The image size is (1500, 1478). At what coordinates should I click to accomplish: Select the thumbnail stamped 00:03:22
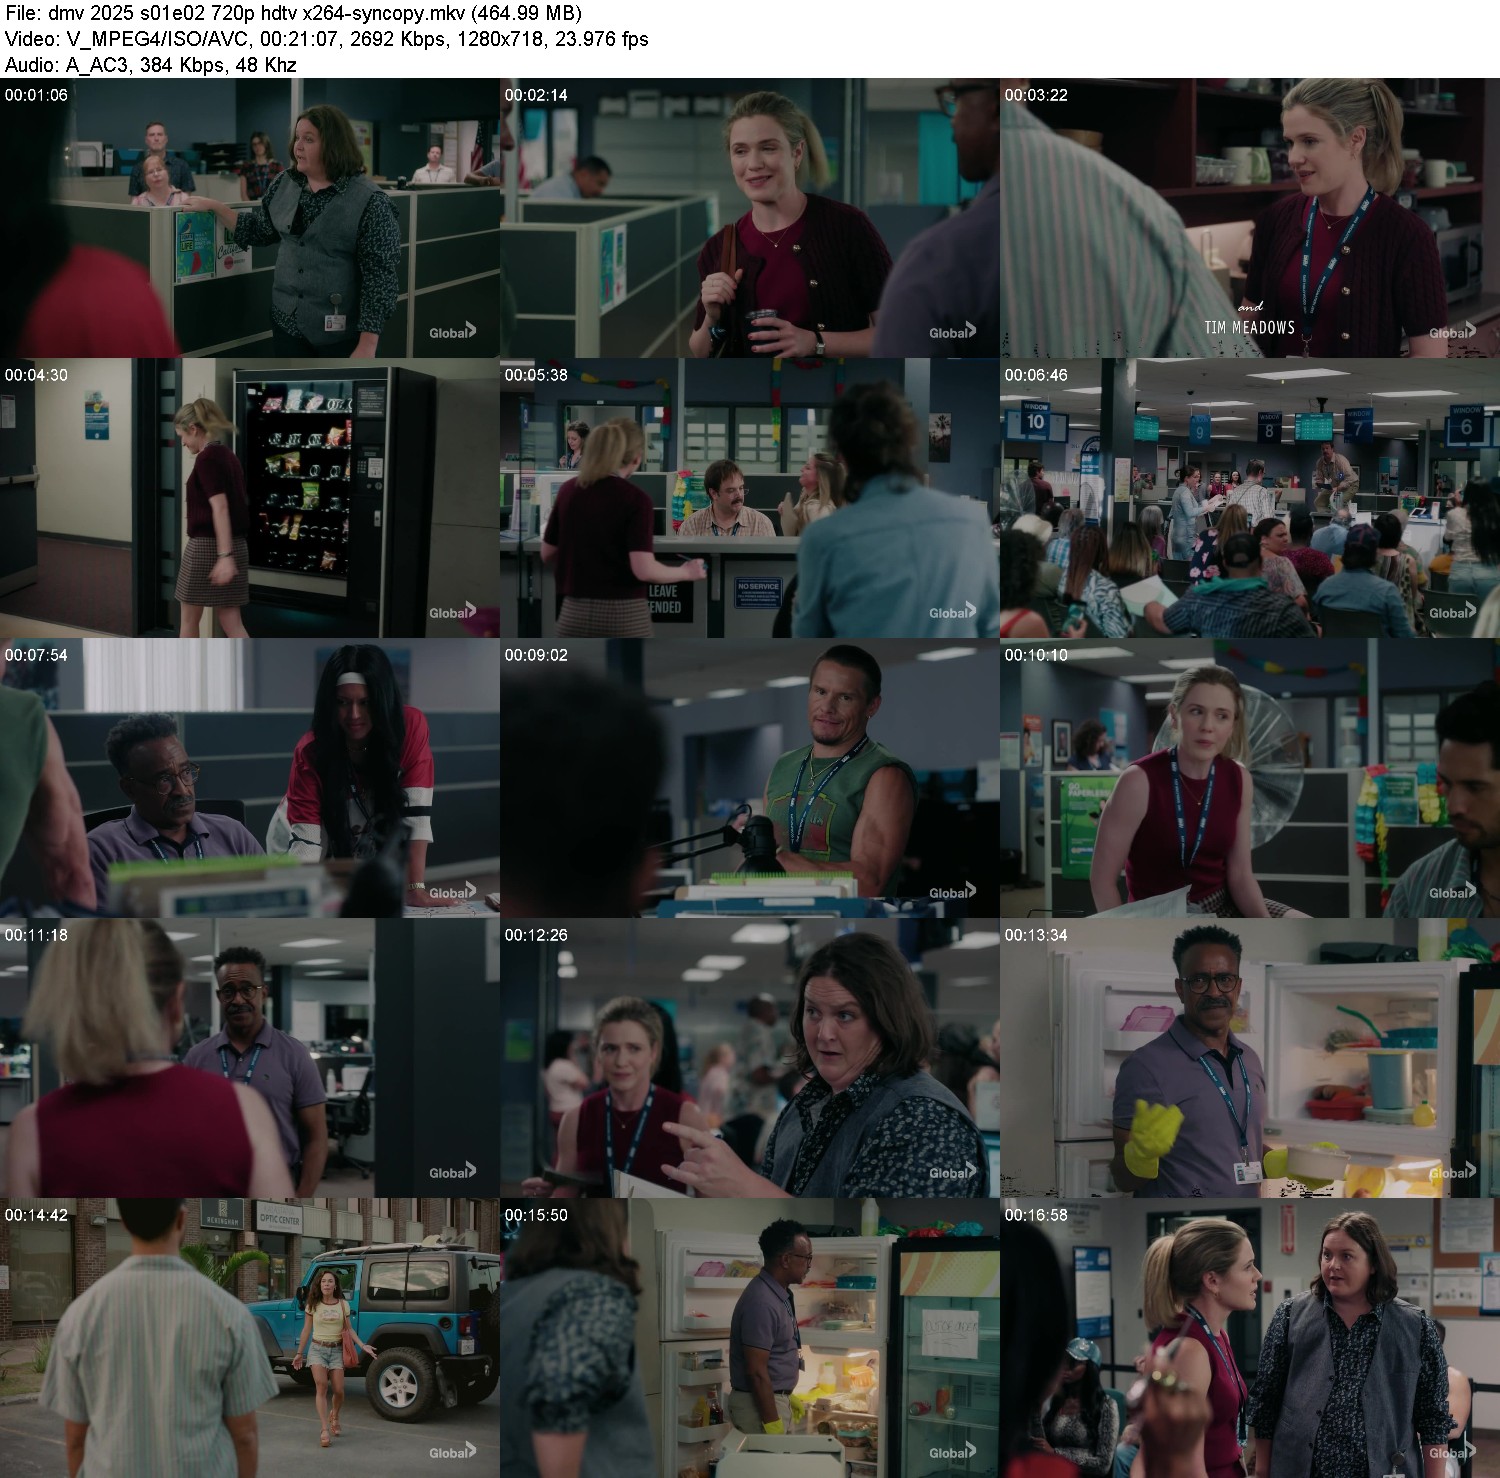coord(1250,218)
